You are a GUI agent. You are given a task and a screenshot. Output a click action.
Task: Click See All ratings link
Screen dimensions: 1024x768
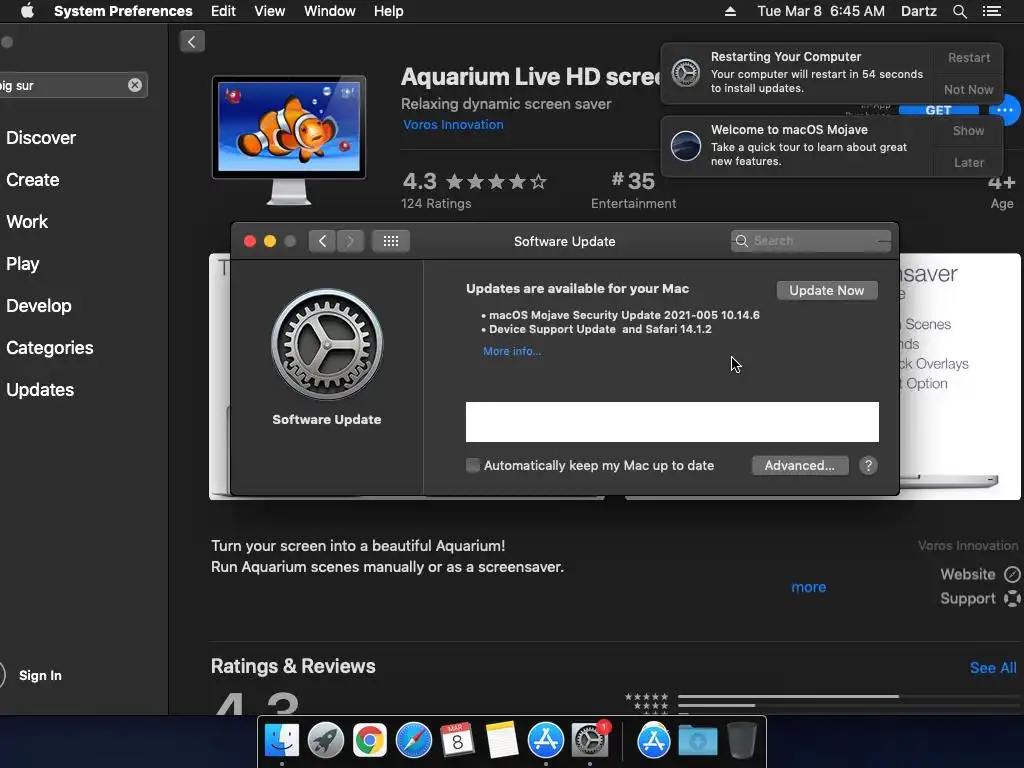993,668
